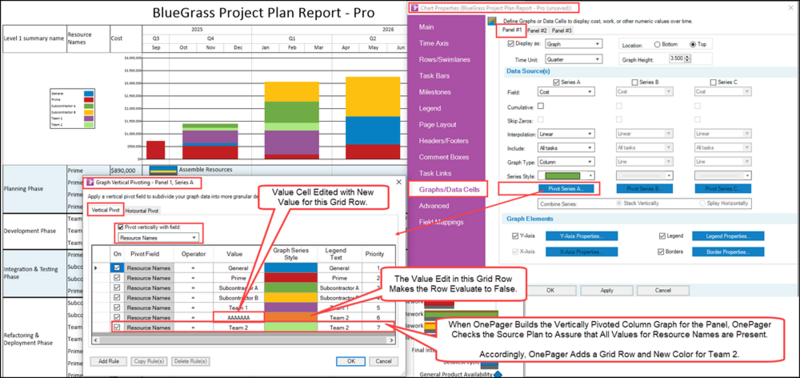
Task: Click Cancel in Graph Vertical Pivoting dialog
Action: [x=383, y=361]
